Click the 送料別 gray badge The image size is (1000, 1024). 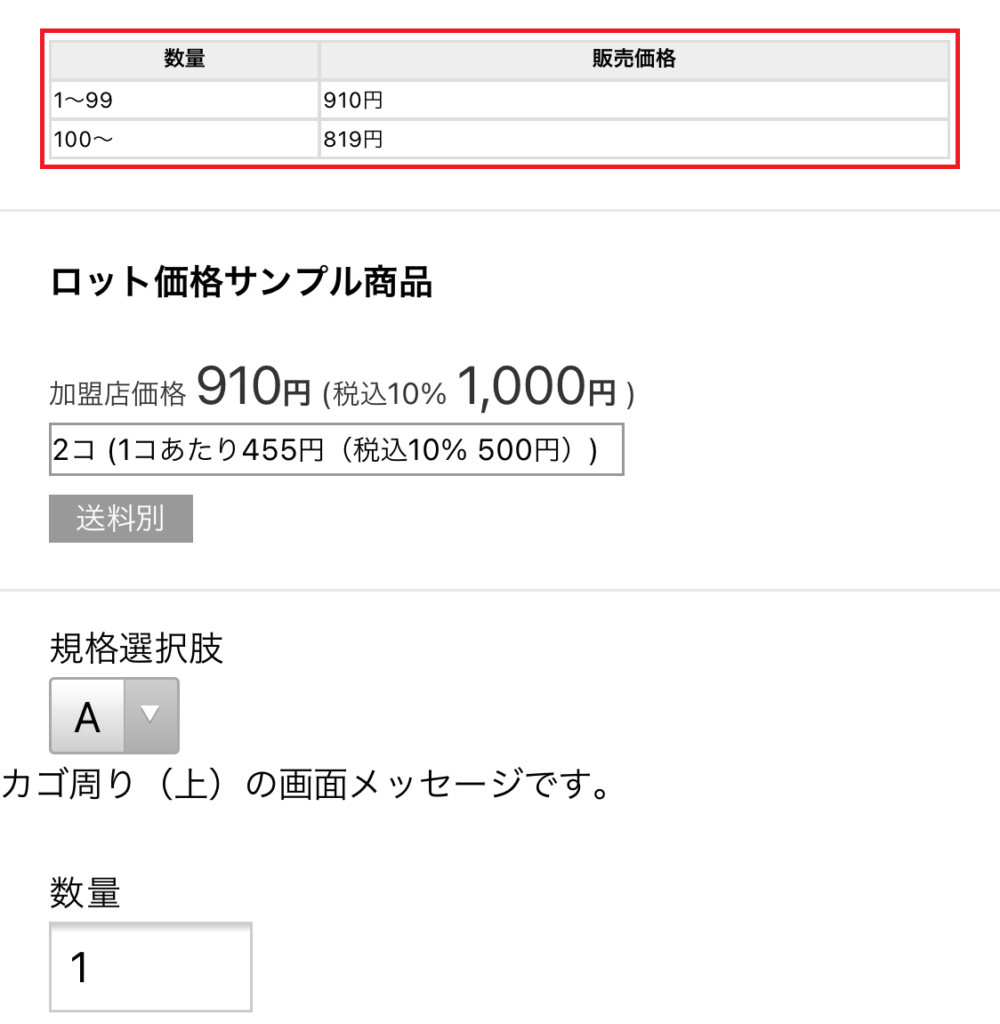(121, 519)
